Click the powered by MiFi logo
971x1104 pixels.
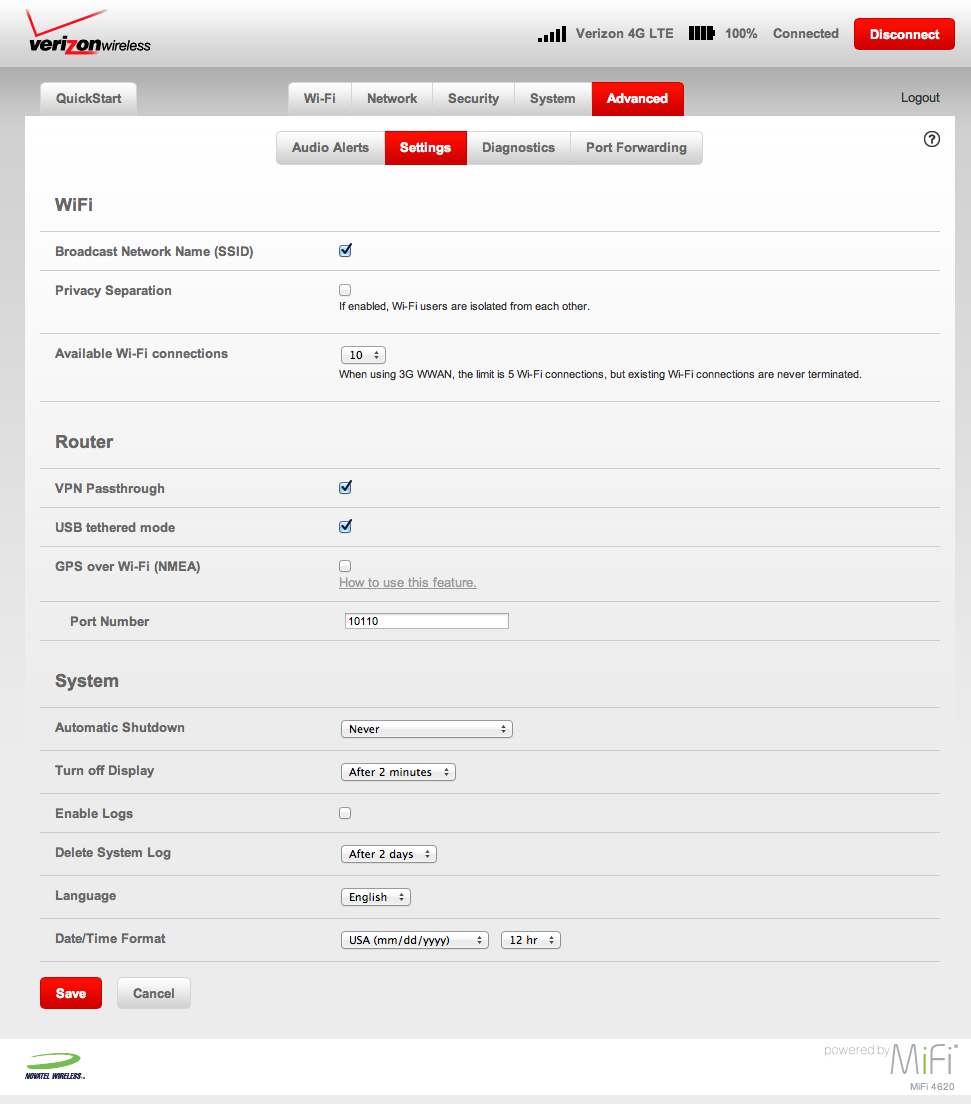pos(891,1060)
